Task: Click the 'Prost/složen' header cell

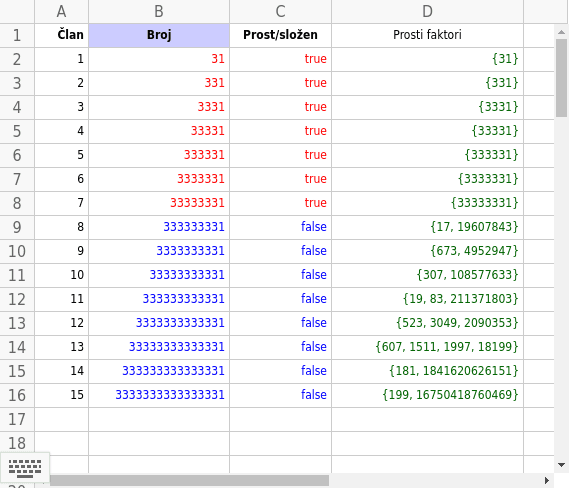Action: coord(280,36)
